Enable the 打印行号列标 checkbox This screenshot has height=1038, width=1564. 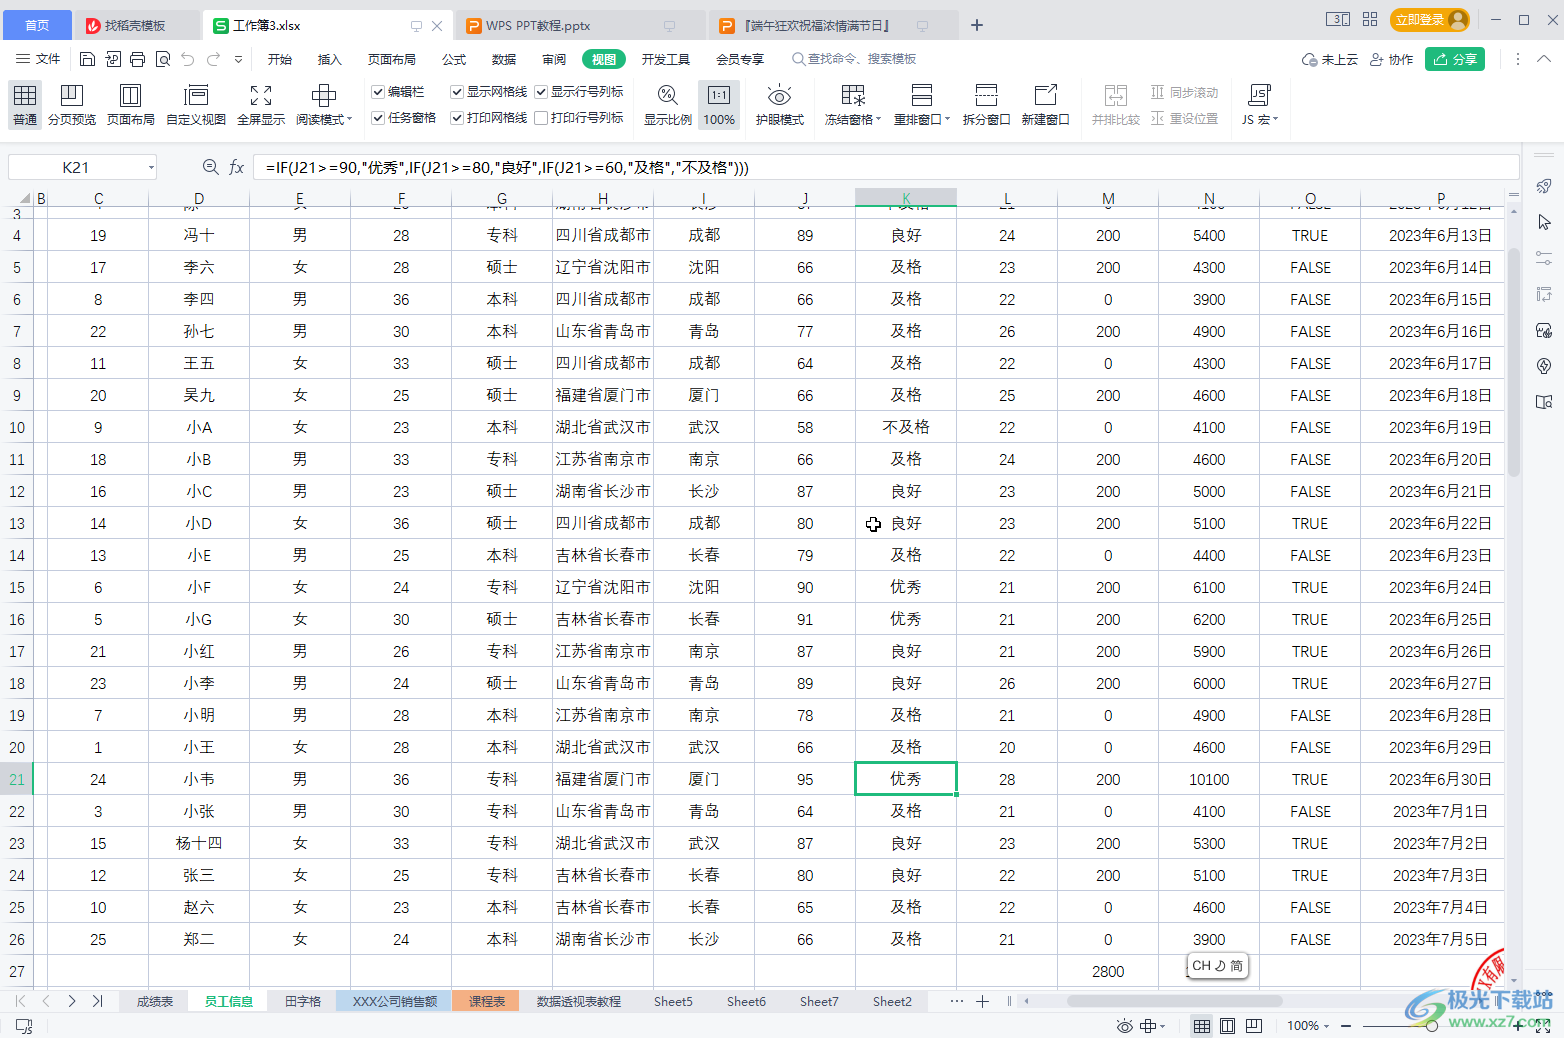coord(541,118)
